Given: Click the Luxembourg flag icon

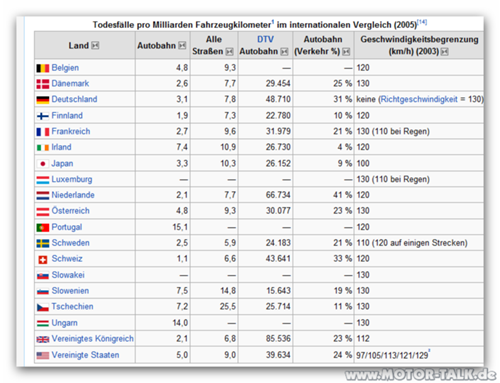Looking at the screenshot, I should pos(43,180).
